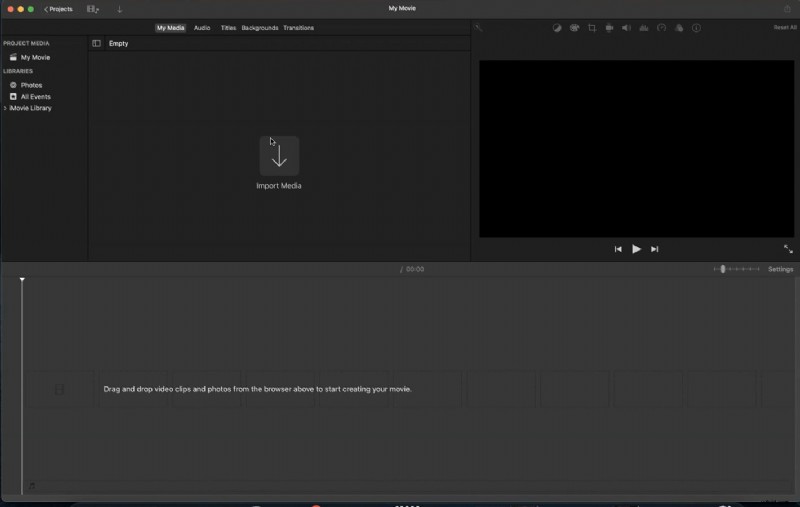Viewport: 800px width, 507px height.
Task: Switch to the My Media tab
Action: (170, 28)
